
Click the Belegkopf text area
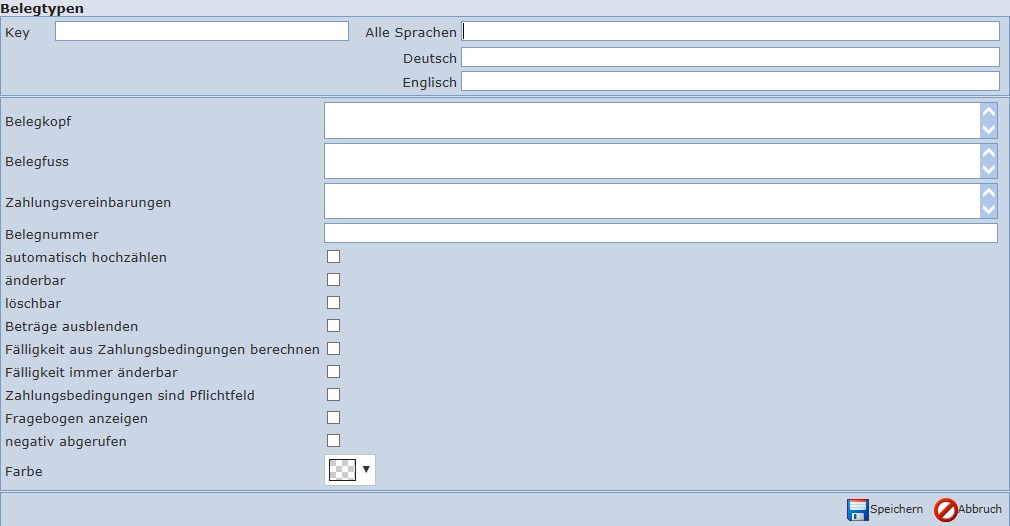pyautogui.click(x=651, y=121)
